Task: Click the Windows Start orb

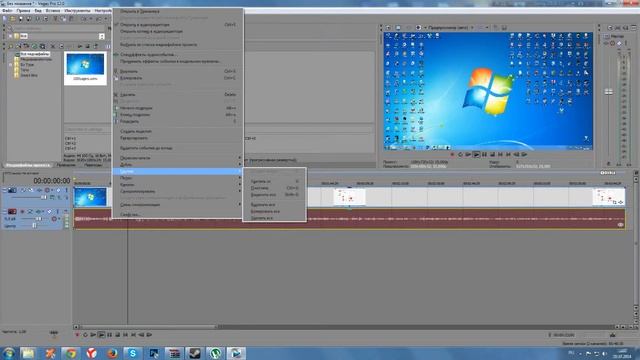Action: coord(8,353)
